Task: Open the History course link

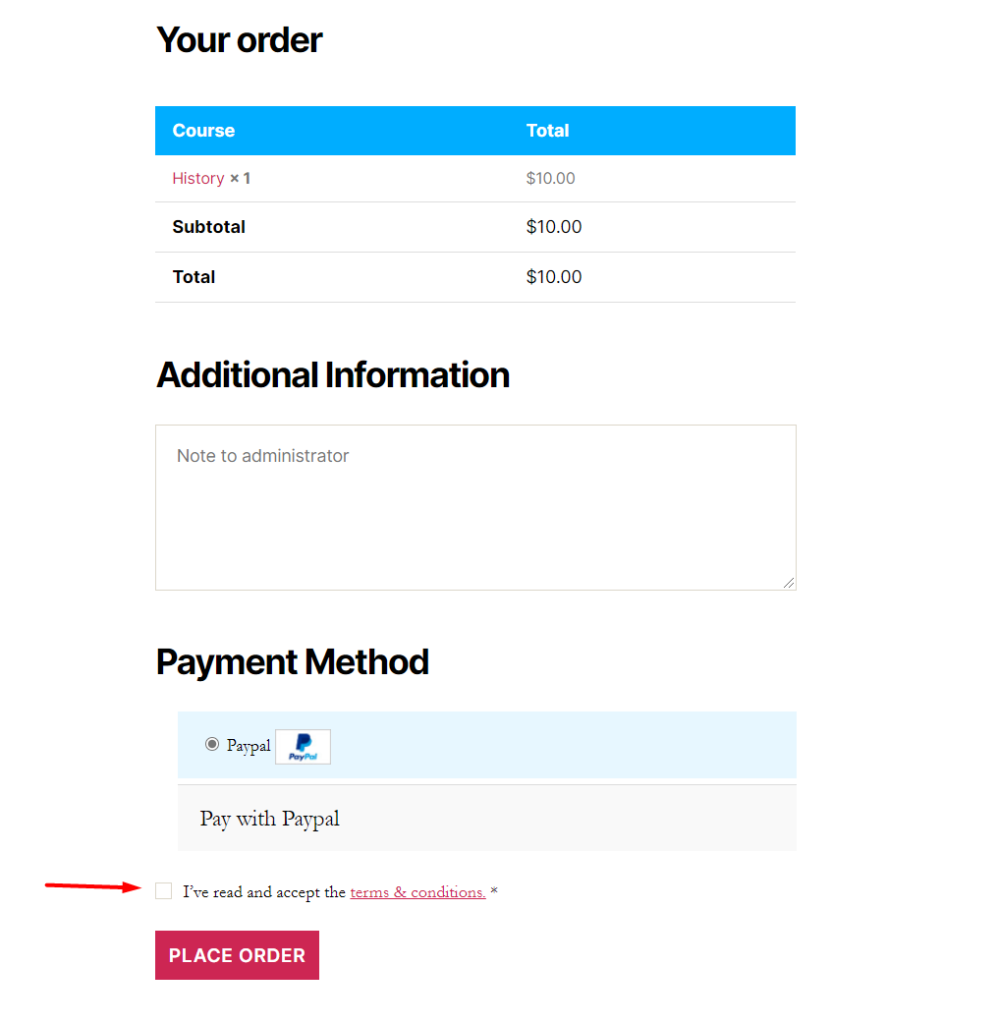Action: point(198,178)
